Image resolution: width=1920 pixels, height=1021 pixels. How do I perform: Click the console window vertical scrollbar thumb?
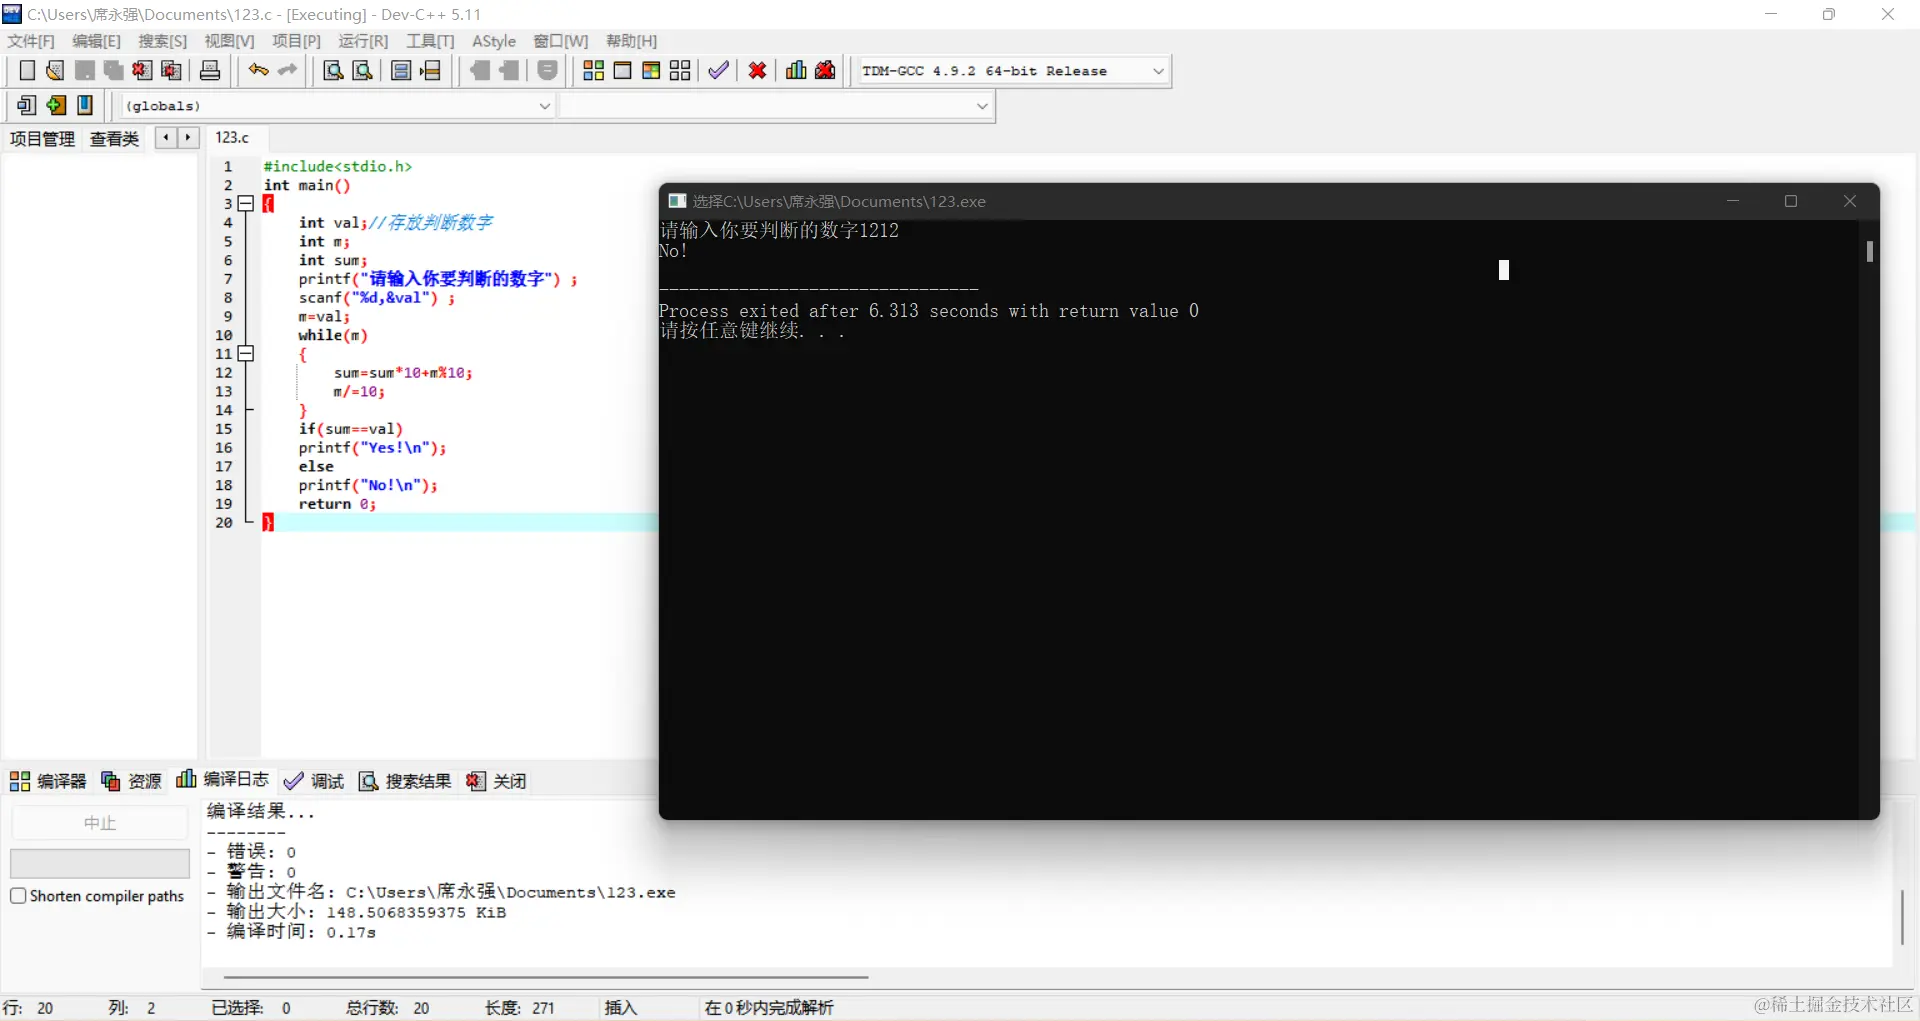coord(1869,251)
